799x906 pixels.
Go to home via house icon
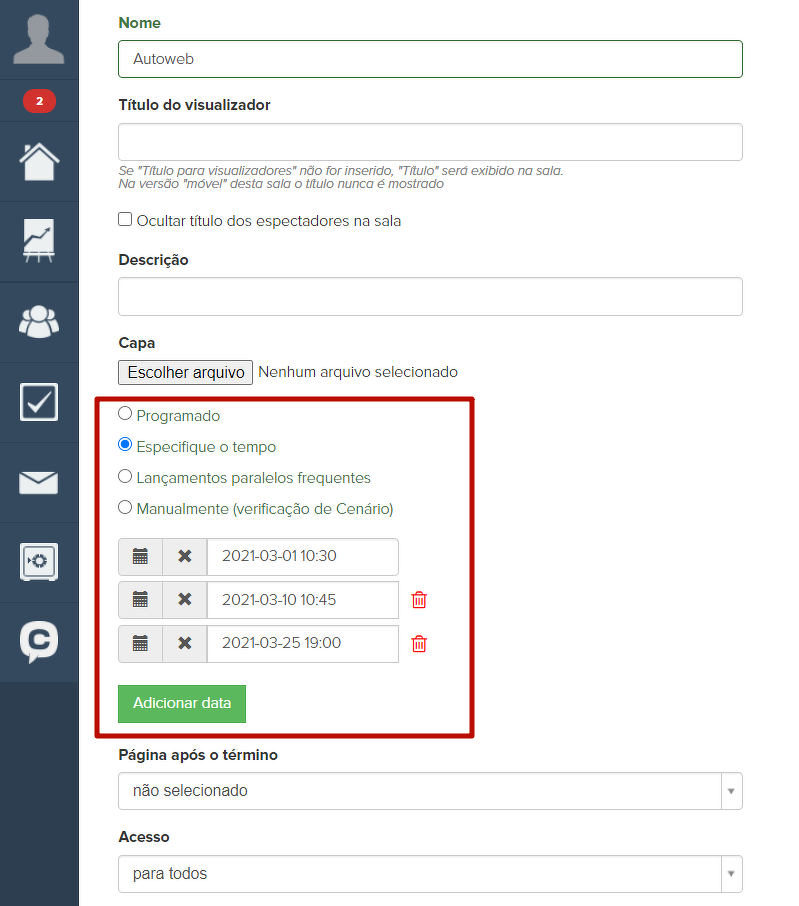(x=39, y=161)
